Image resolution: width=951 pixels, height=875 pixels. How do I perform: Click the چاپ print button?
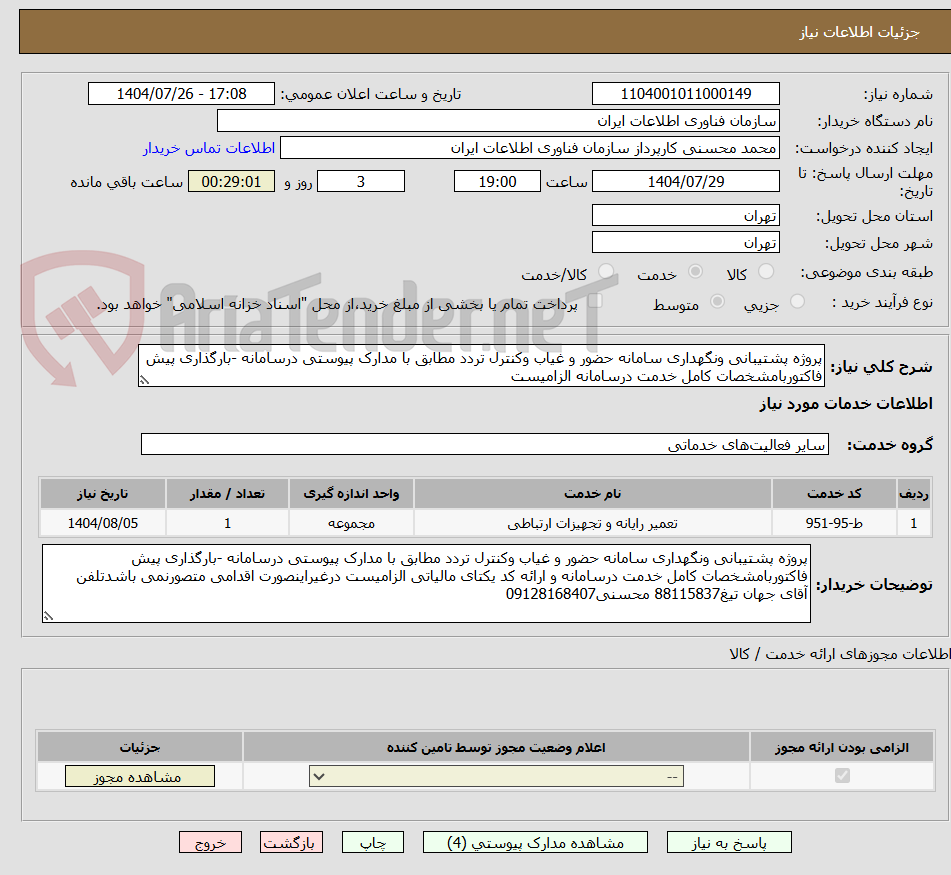(x=372, y=842)
